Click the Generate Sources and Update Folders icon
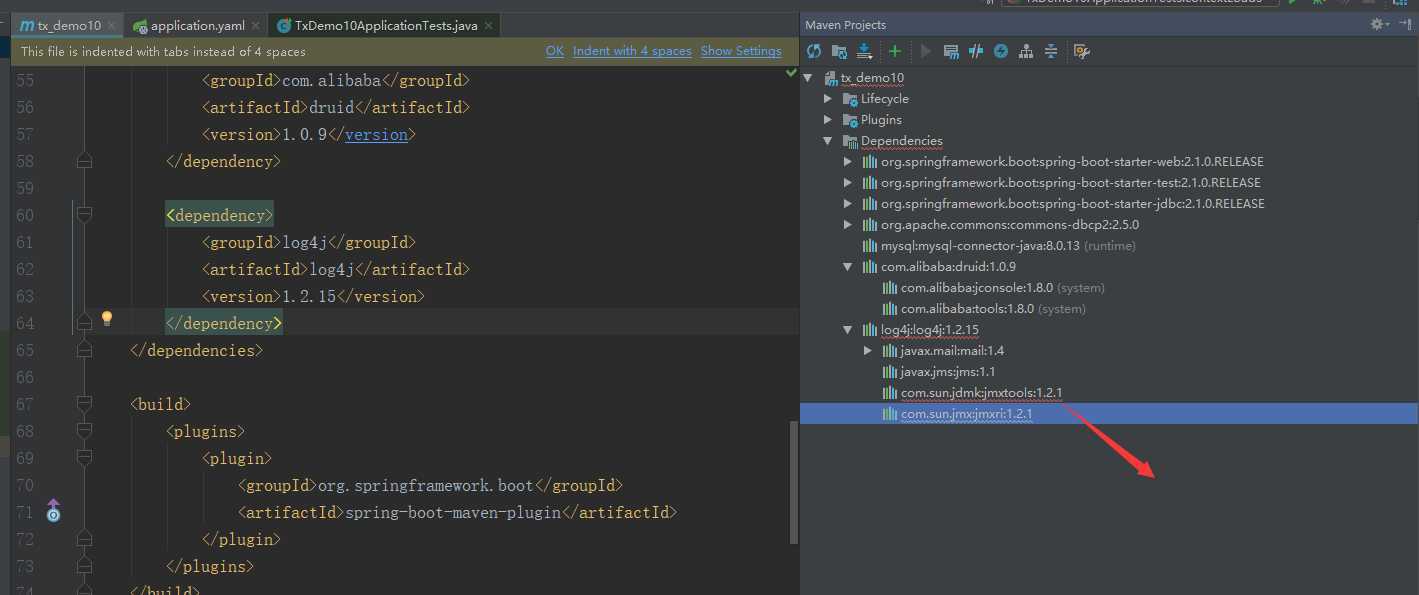The image size is (1419, 595). click(x=840, y=51)
